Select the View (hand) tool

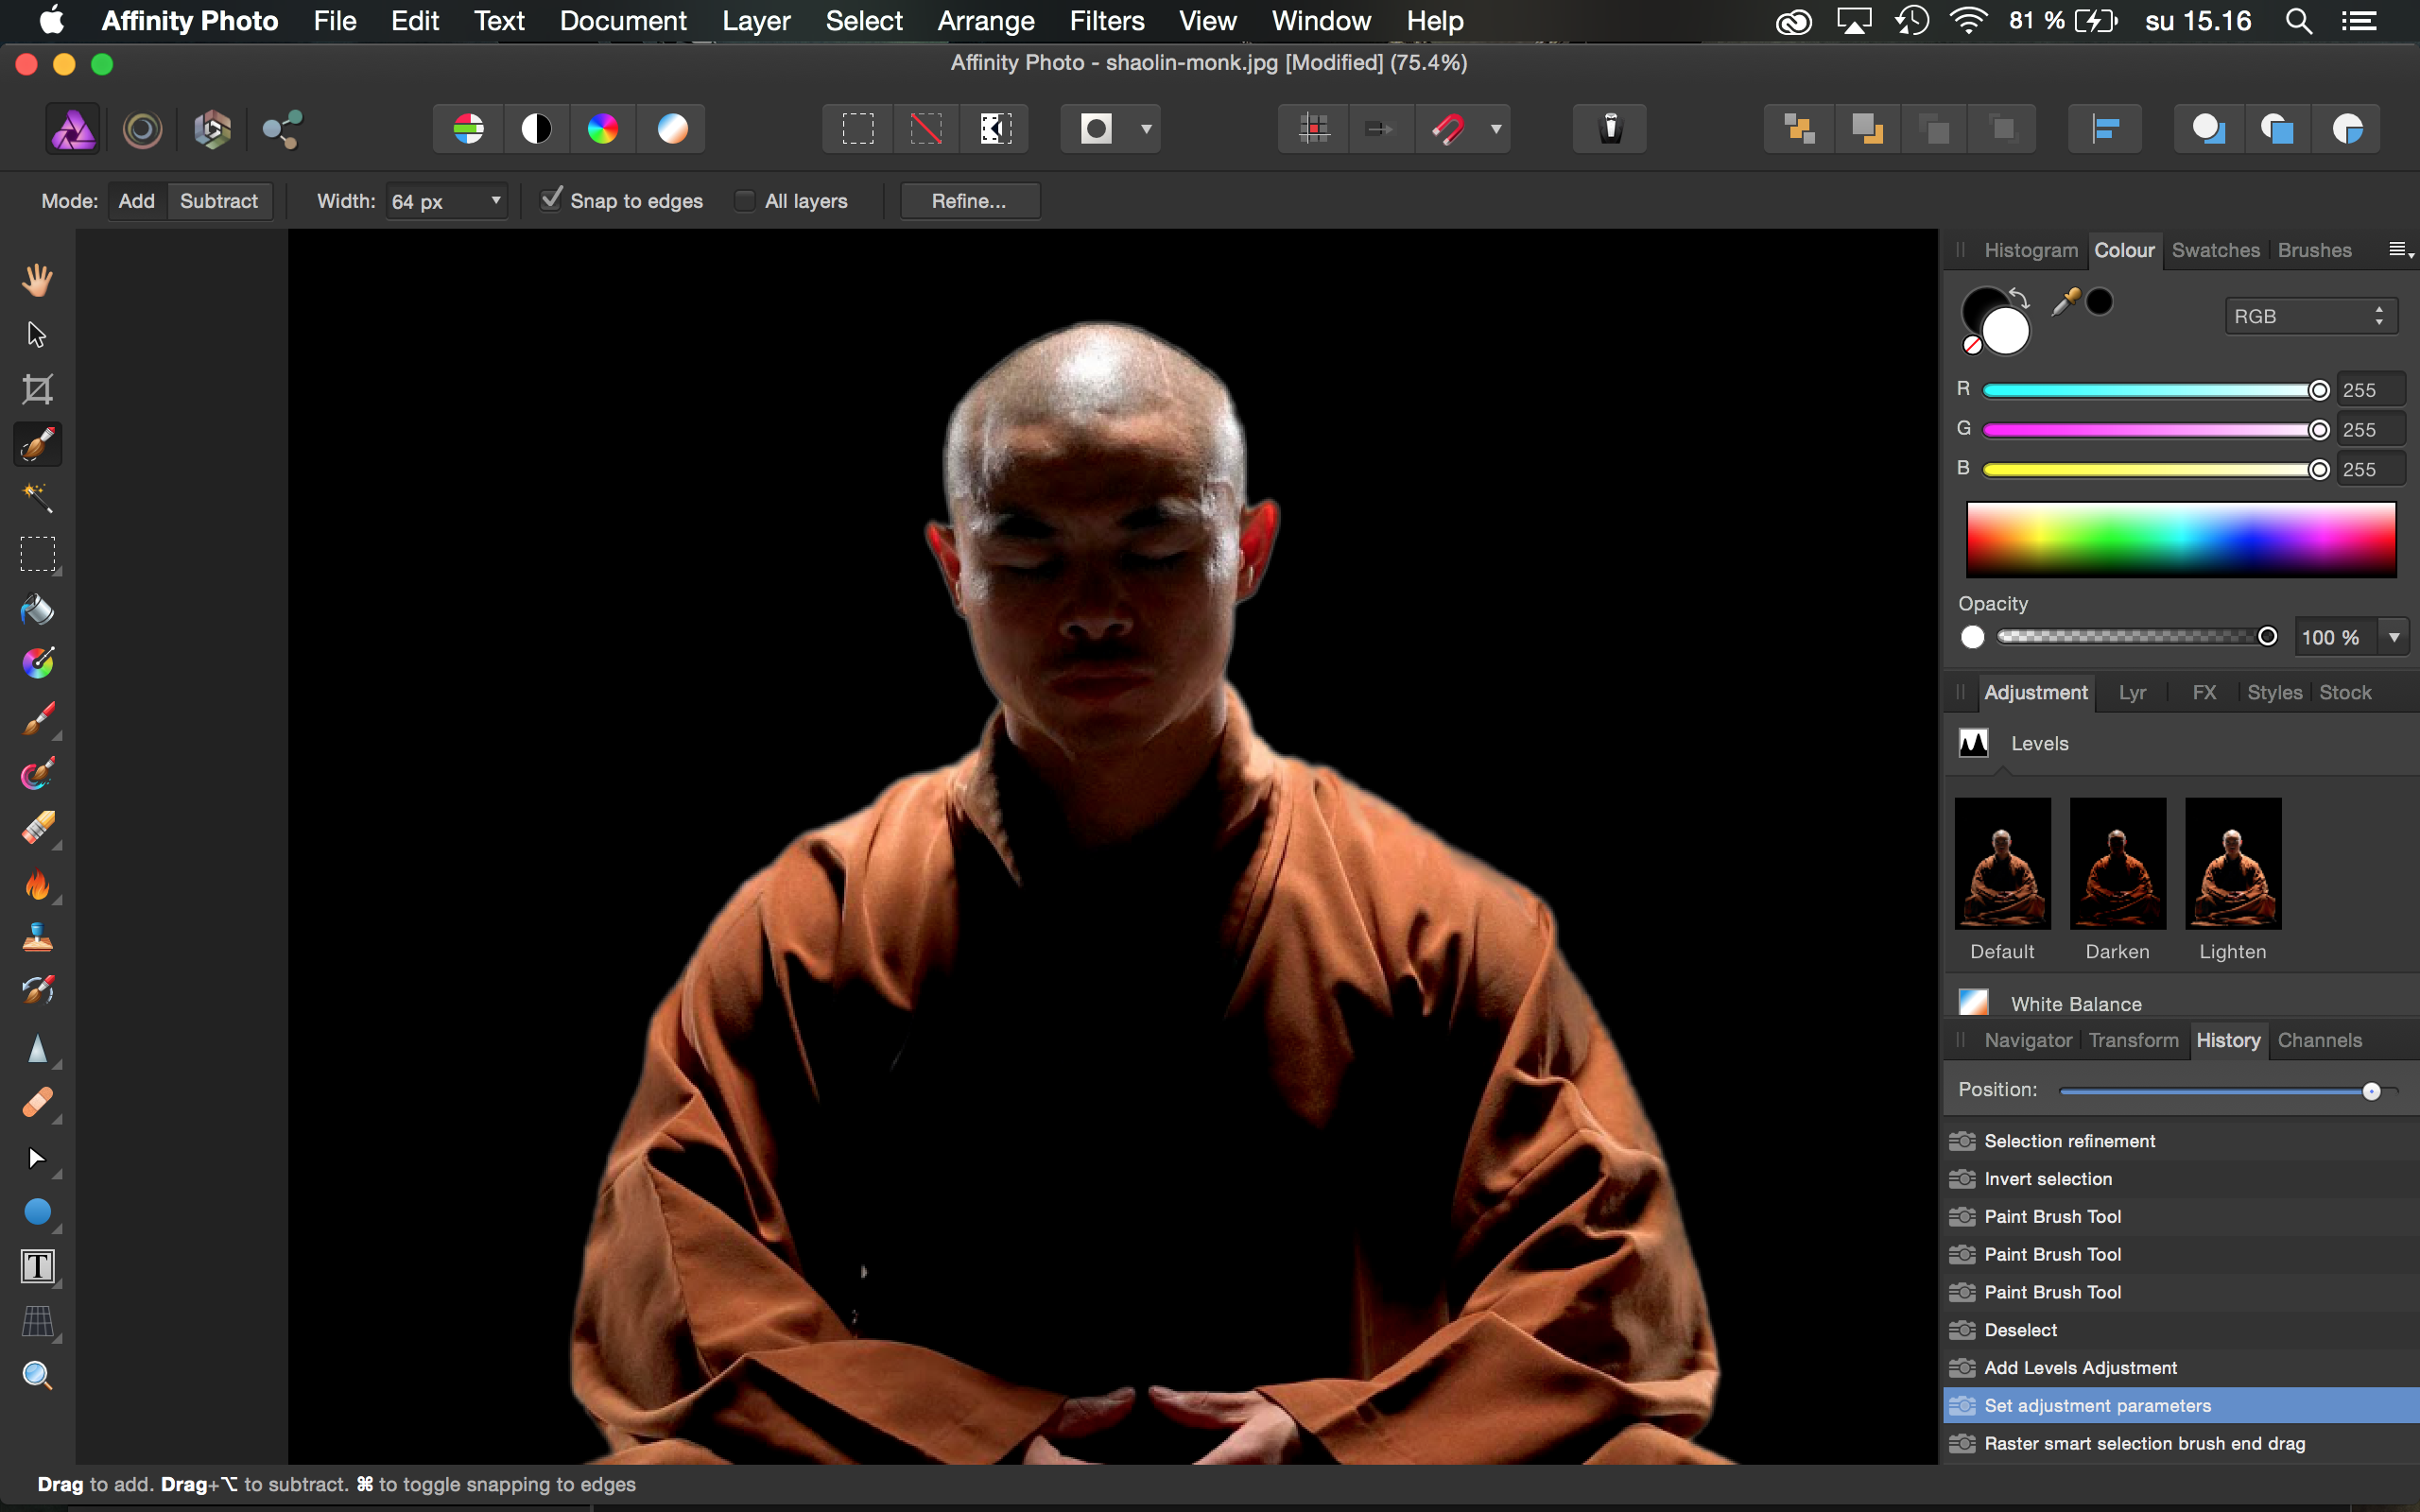pos(37,280)
